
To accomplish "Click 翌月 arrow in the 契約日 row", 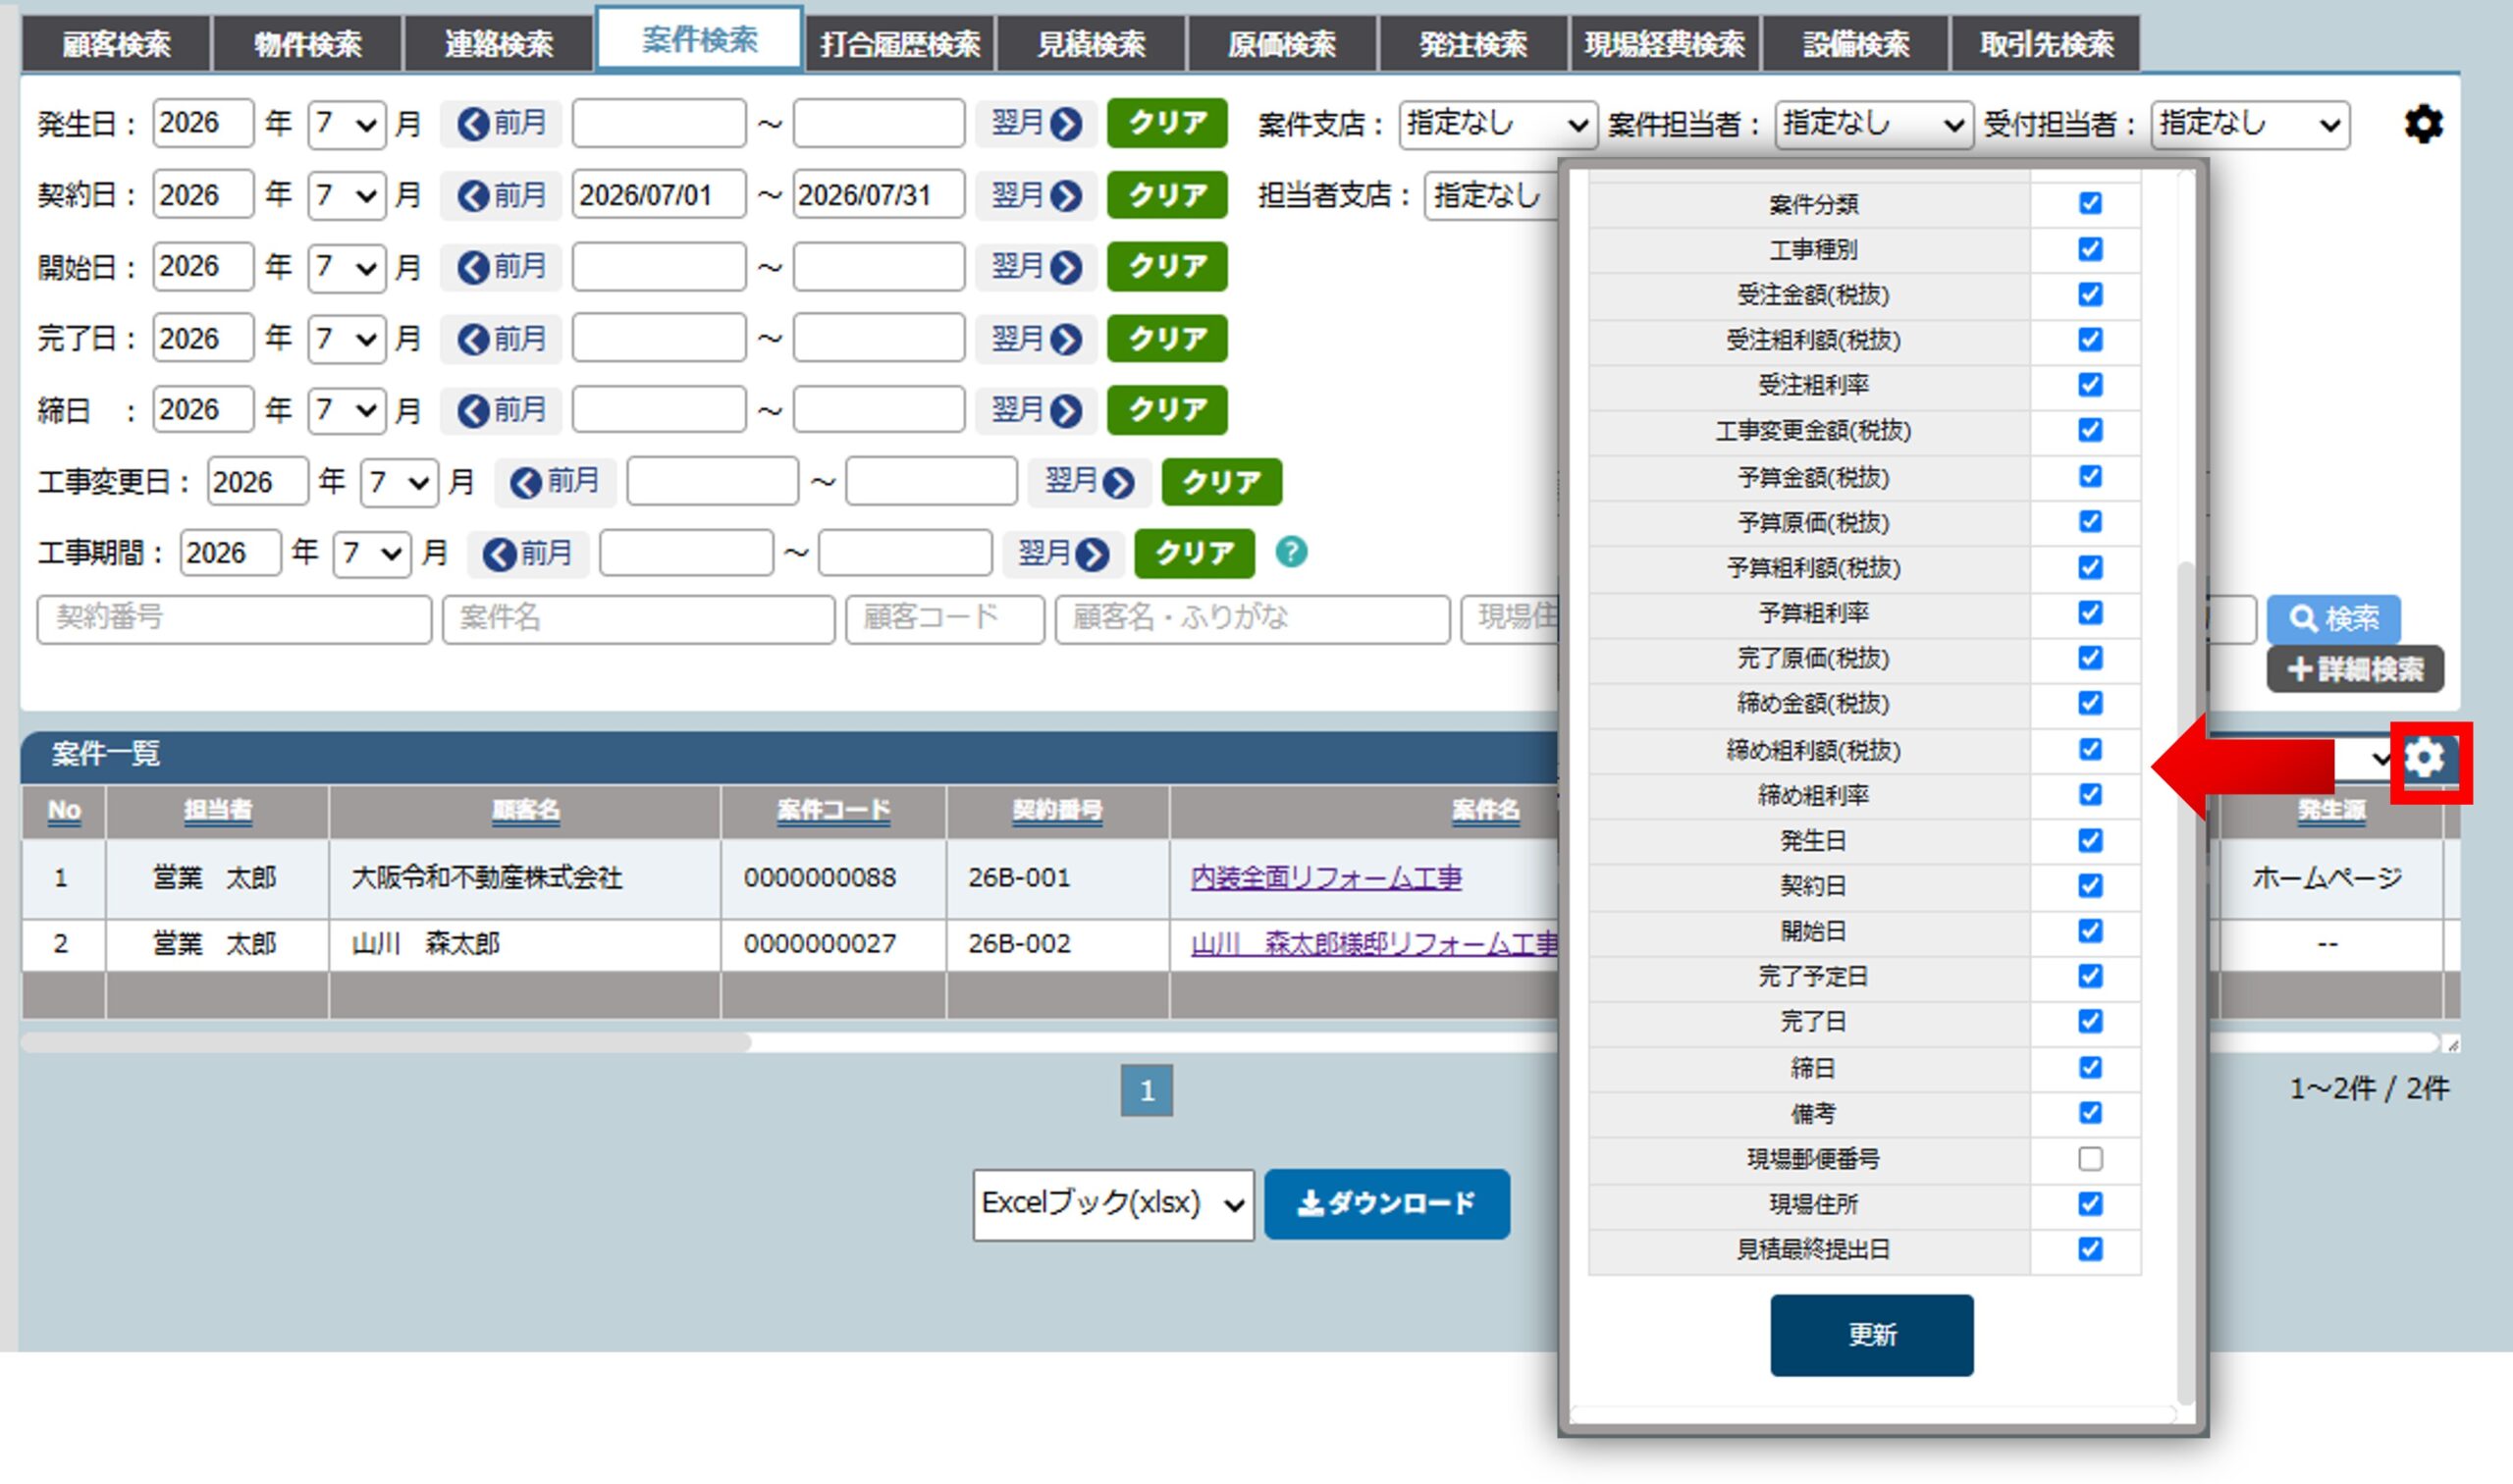I will [x=1036, y=195].
